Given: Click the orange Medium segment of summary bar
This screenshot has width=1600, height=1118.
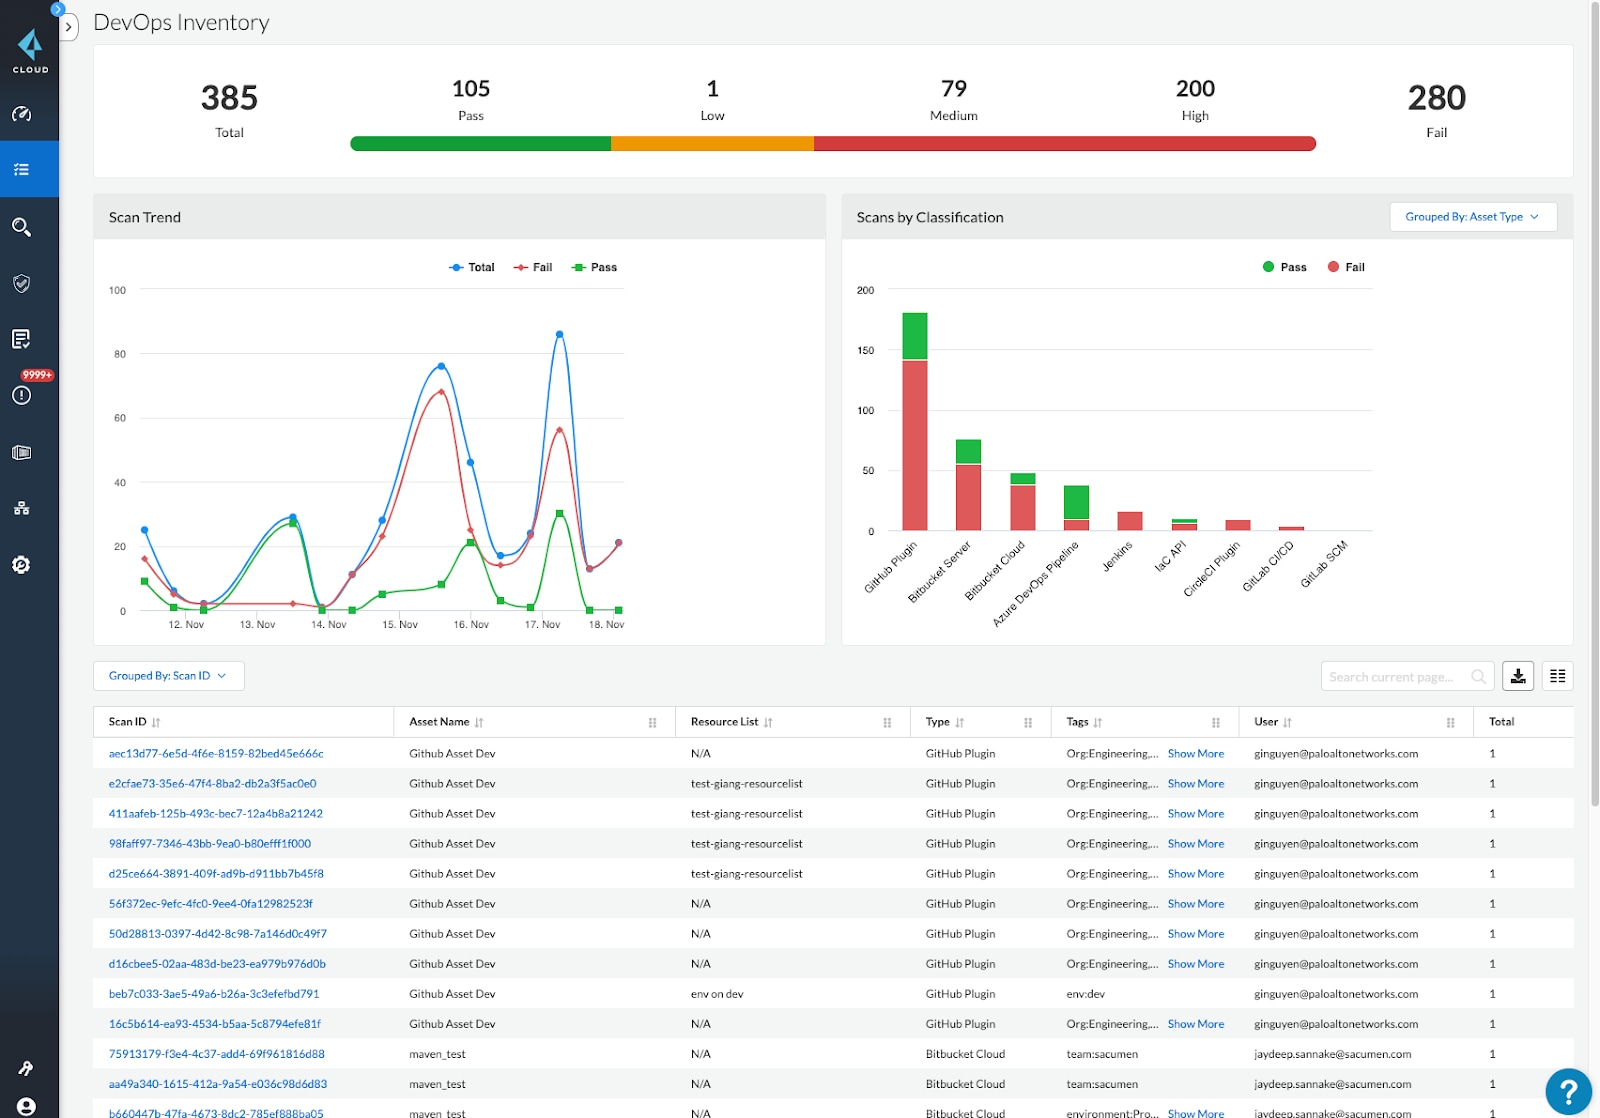Looking at the screenshot, I should (x=712, y=144).
